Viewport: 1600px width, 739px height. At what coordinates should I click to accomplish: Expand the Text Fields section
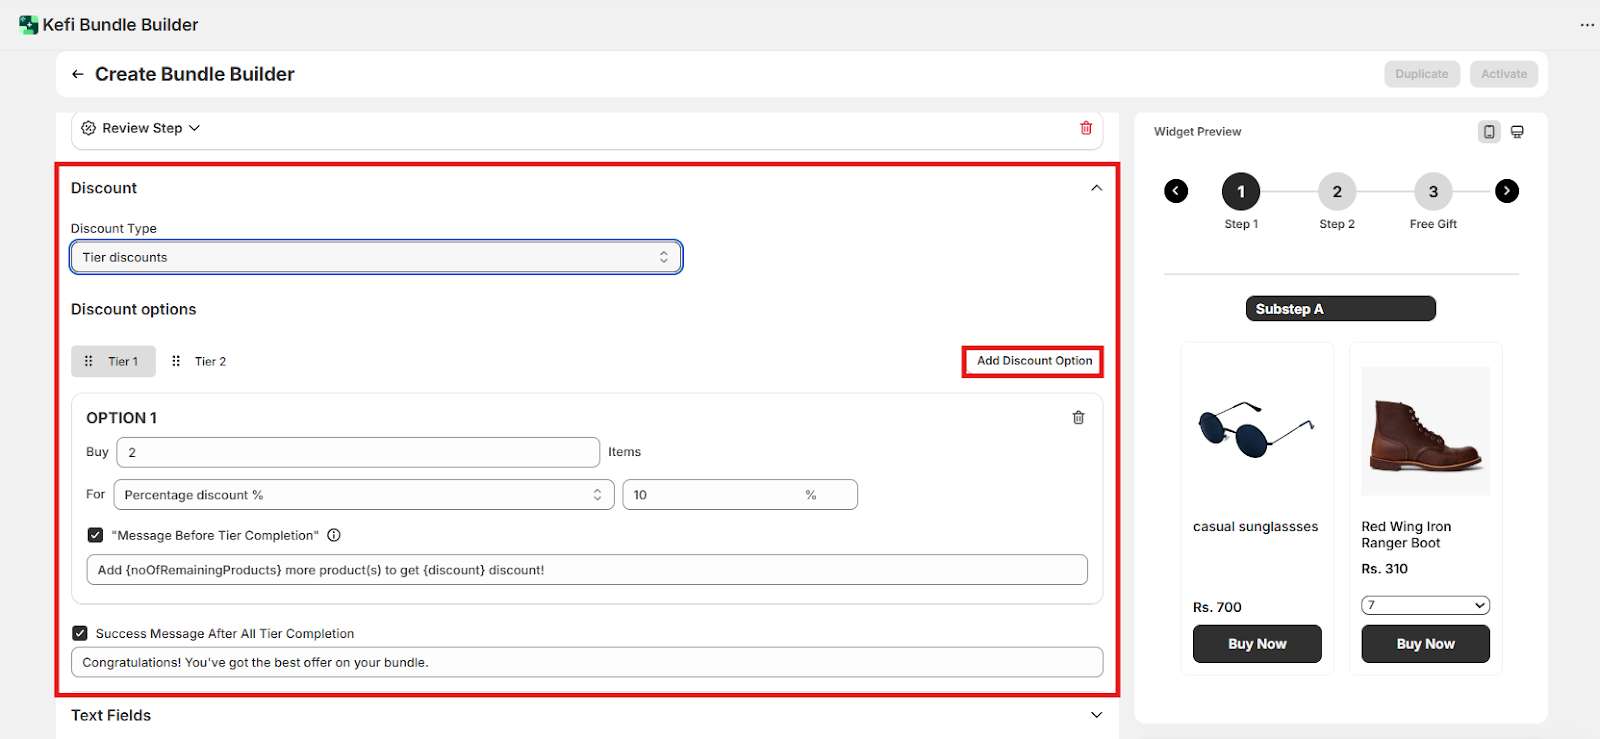click(1096, 715)
